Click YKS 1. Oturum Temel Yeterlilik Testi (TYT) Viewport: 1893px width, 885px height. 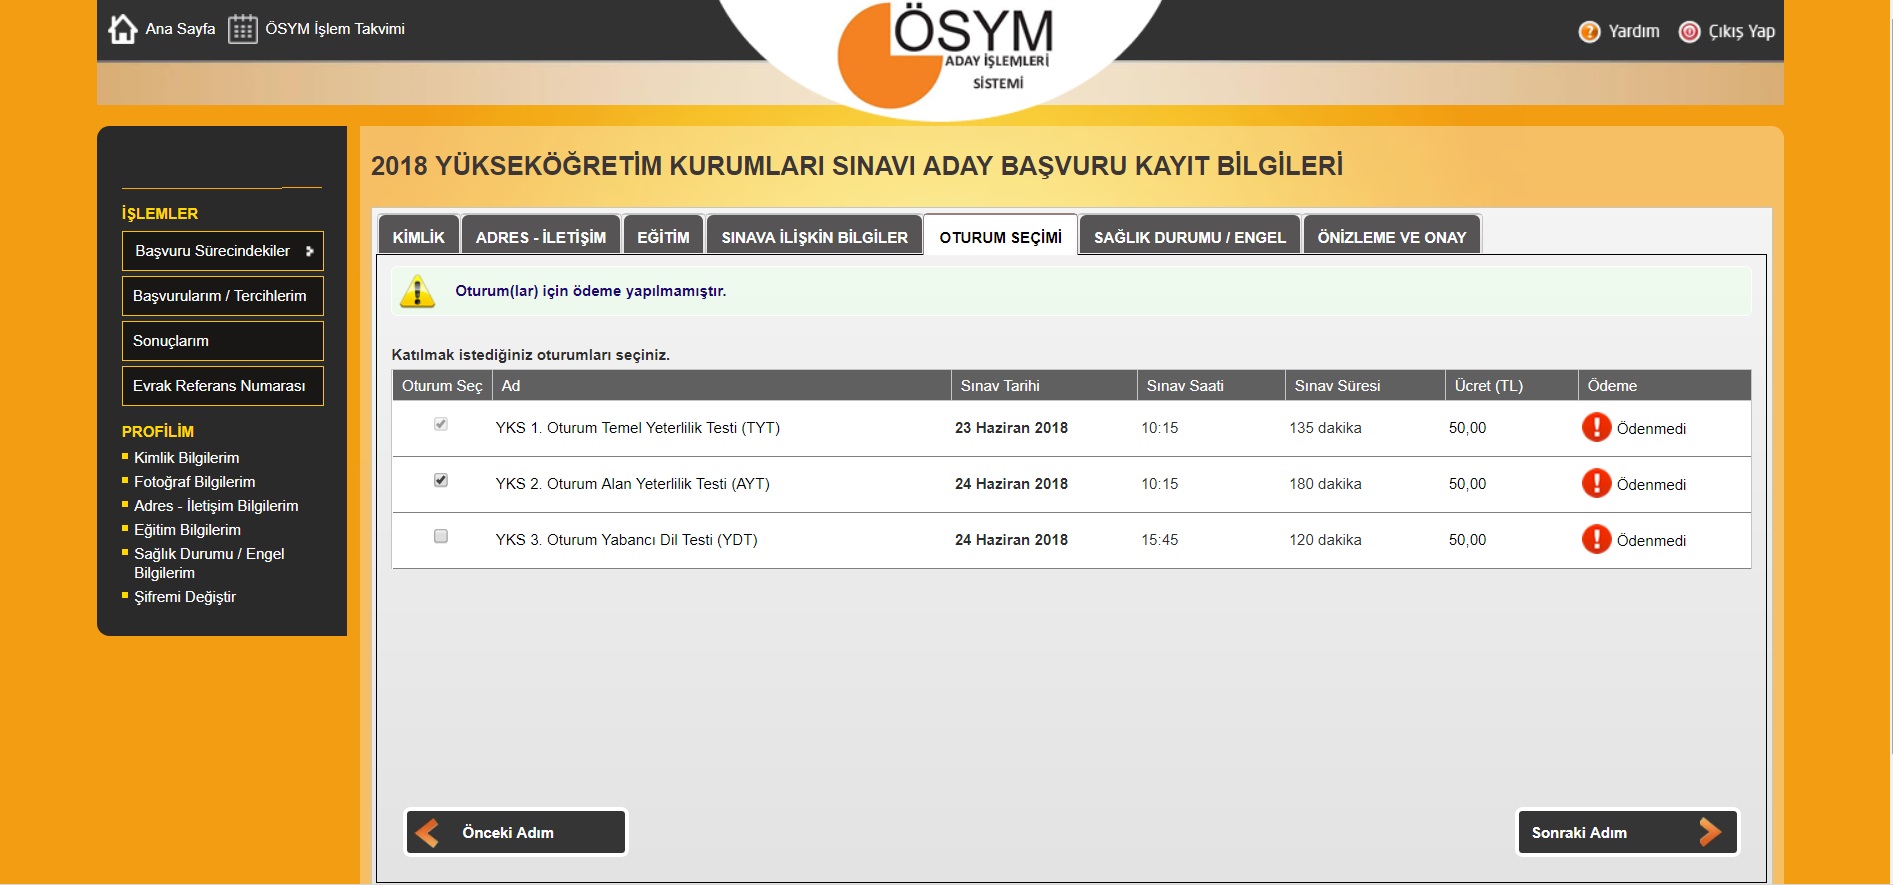pyautogui.click(x=638, y=428)
